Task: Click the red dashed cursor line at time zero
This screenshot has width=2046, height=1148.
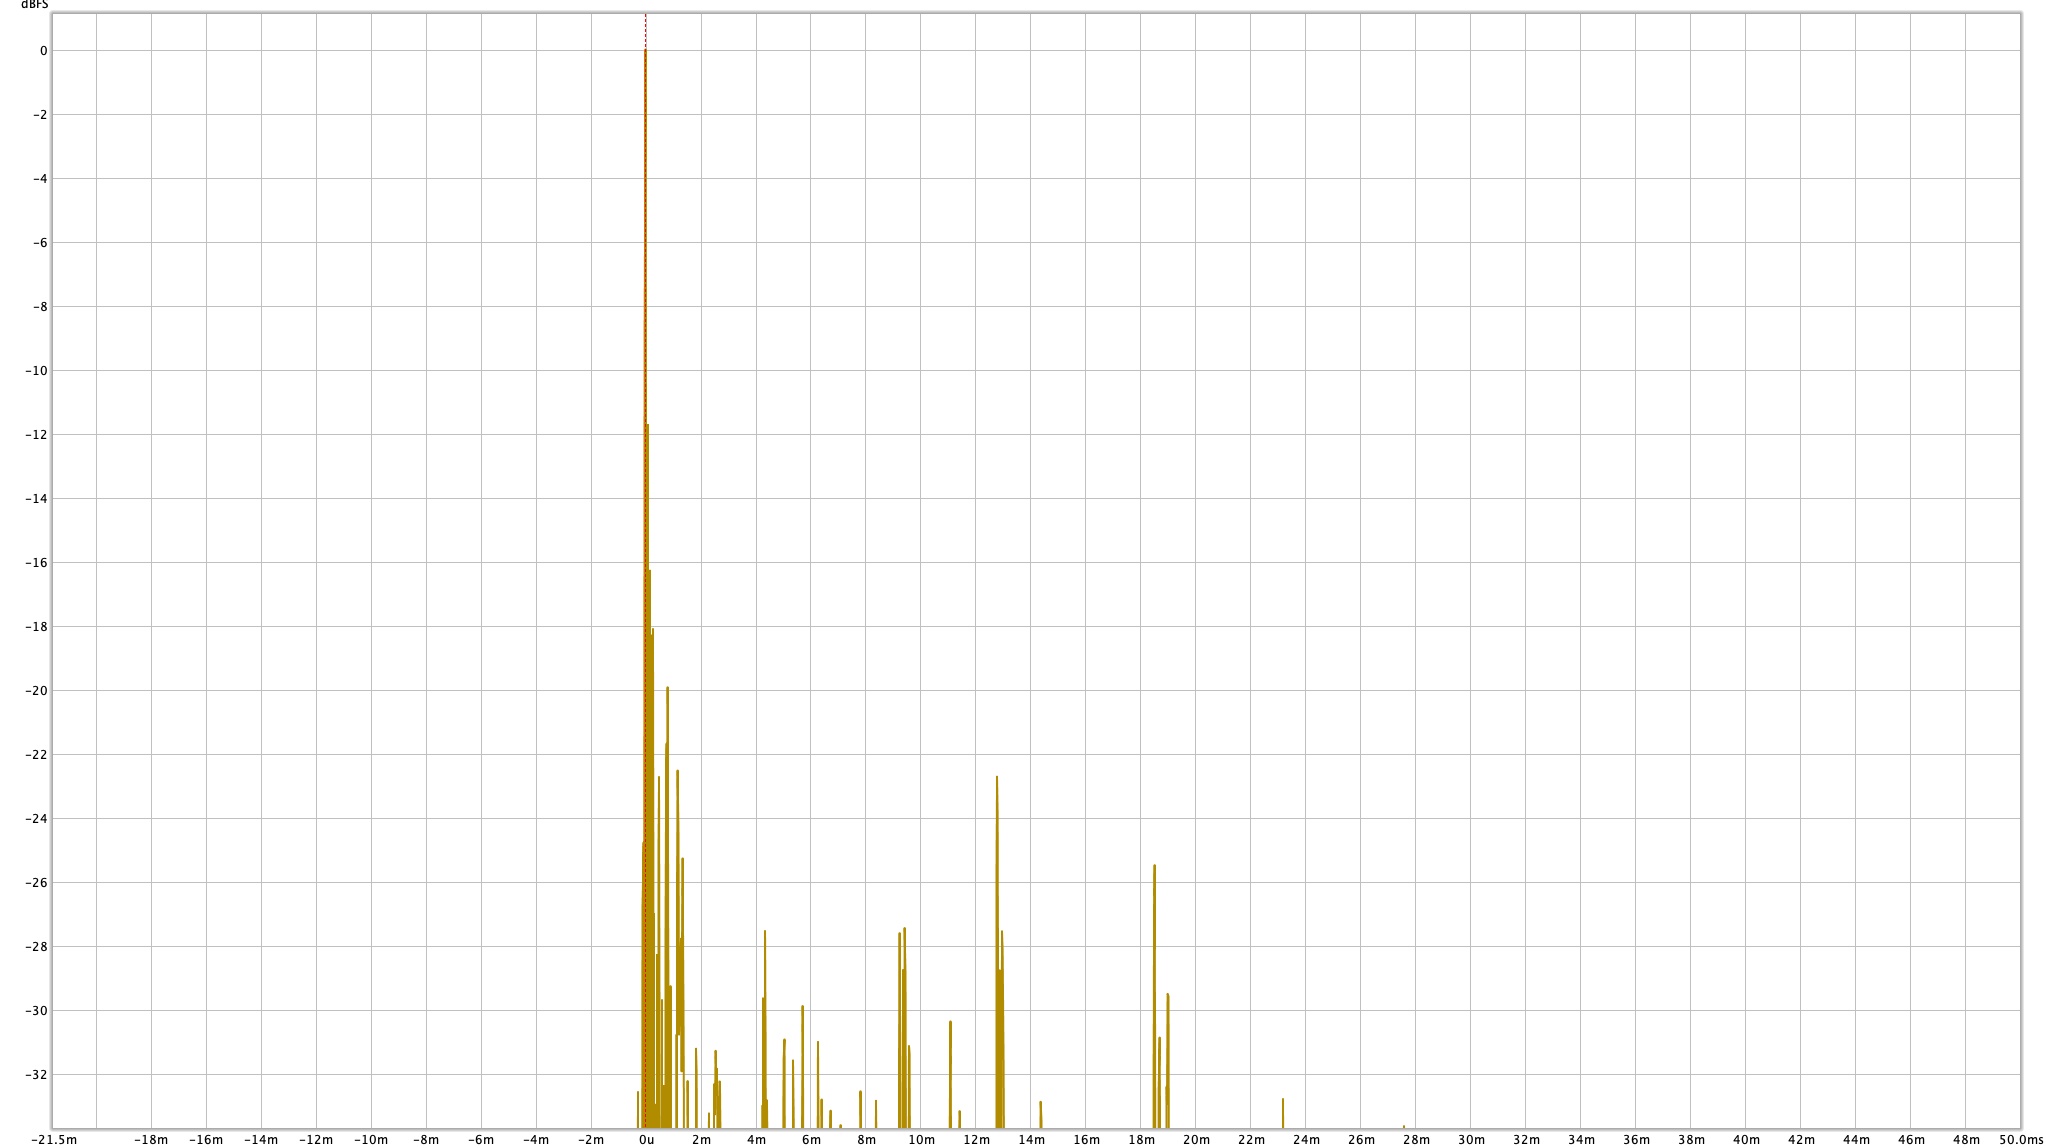Action: coord(645,30)
